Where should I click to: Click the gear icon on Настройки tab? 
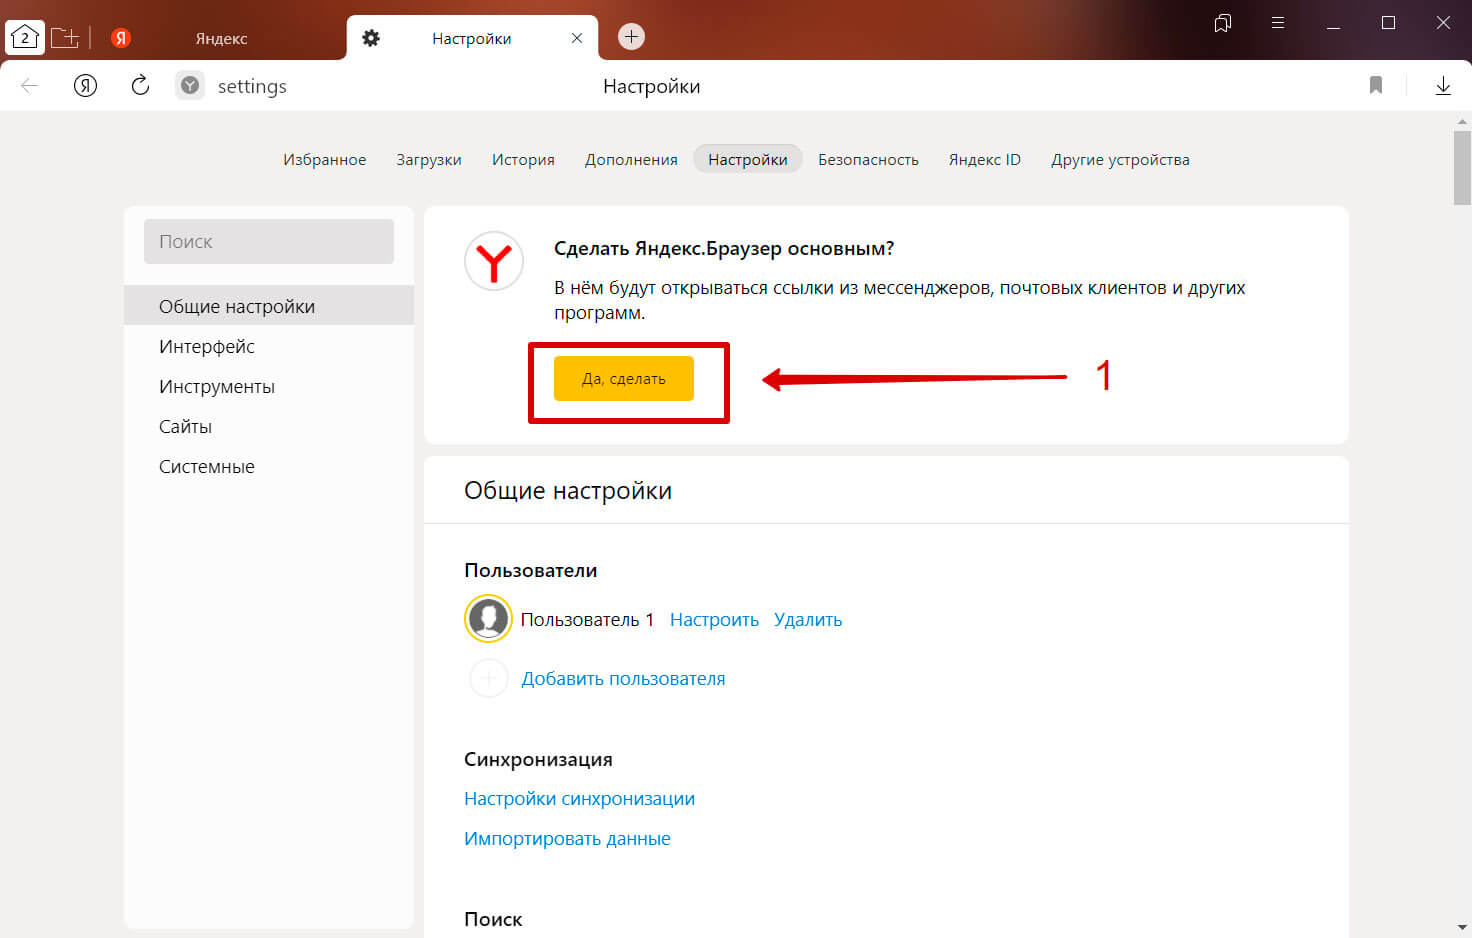click(371, 38)
